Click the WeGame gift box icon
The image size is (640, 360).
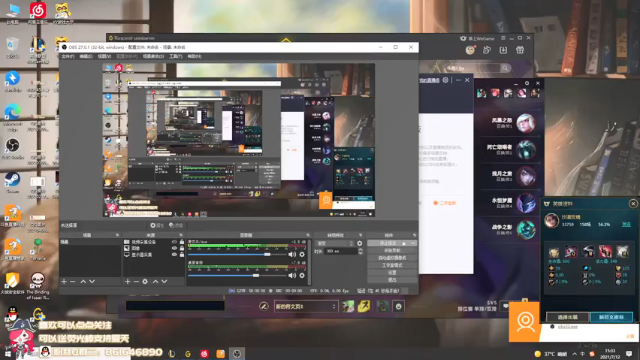(520, 50)
